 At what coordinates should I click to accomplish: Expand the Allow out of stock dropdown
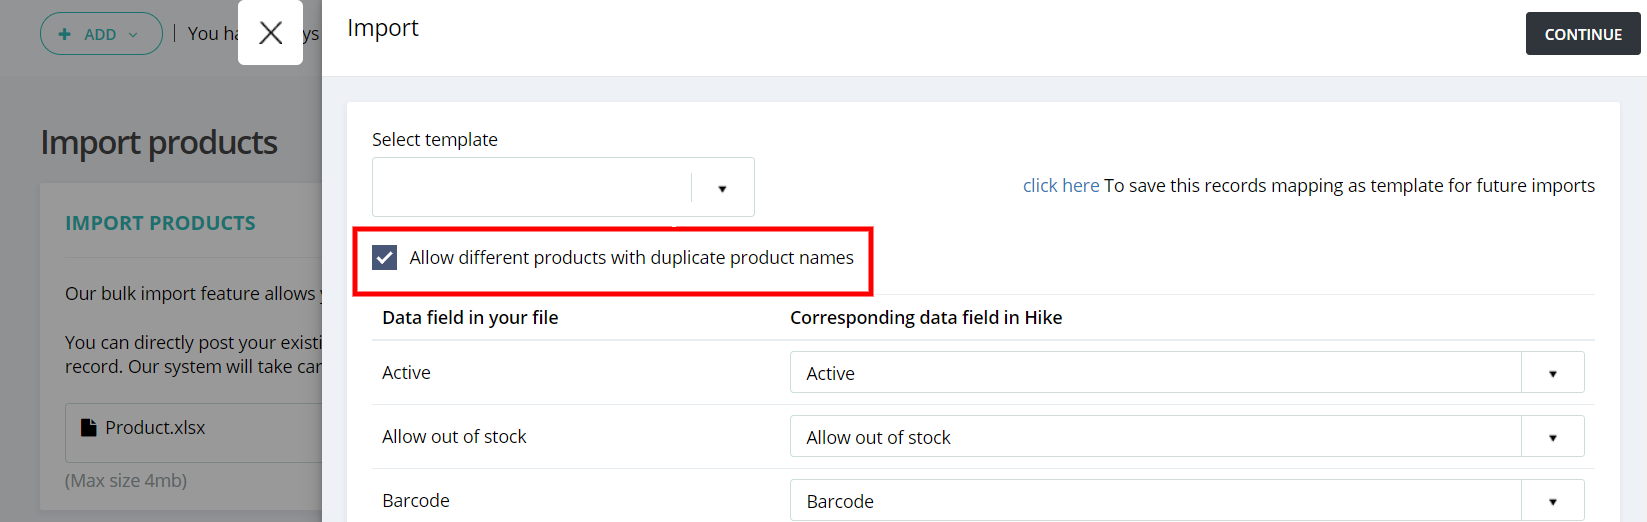coord(1552,437)
